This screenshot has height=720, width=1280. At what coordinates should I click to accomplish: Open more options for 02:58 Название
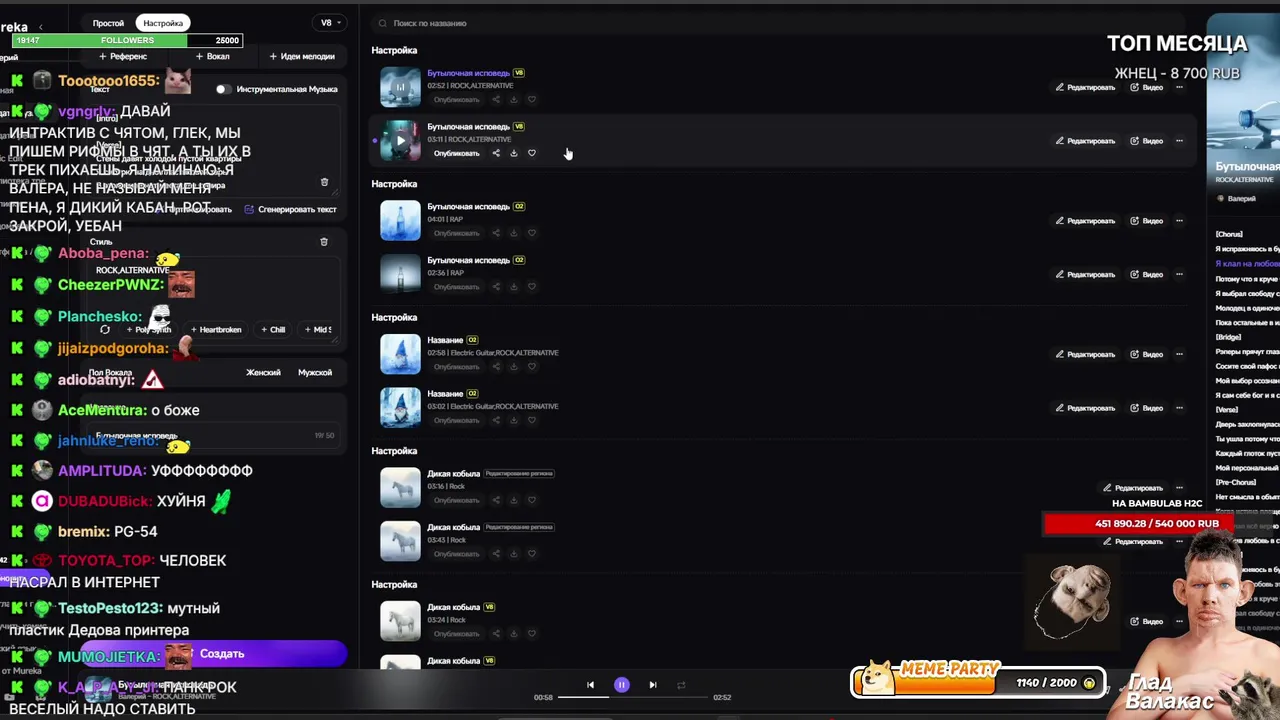point(1179,354)
